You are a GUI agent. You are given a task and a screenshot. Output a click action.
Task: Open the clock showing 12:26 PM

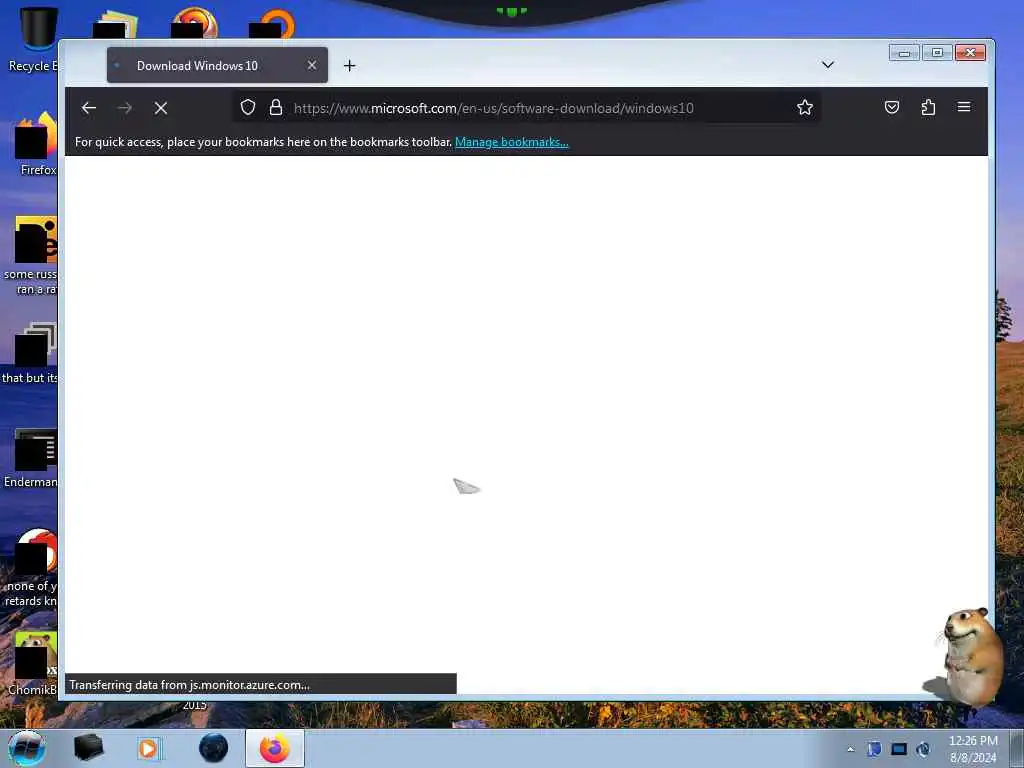click(x=972, y=749)
